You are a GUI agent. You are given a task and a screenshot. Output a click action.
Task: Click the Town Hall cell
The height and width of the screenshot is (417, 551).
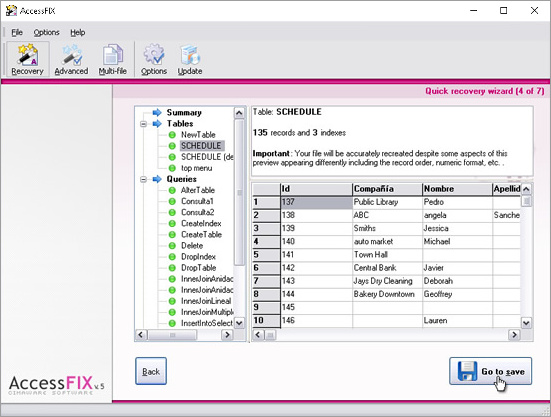pos(387,255)
